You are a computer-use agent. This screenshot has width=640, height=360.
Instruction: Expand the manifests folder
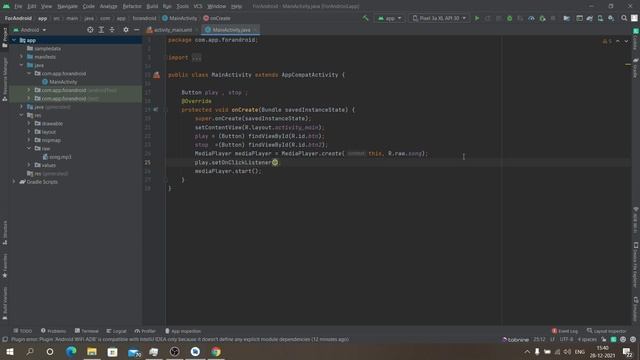[x=22, y=57]
